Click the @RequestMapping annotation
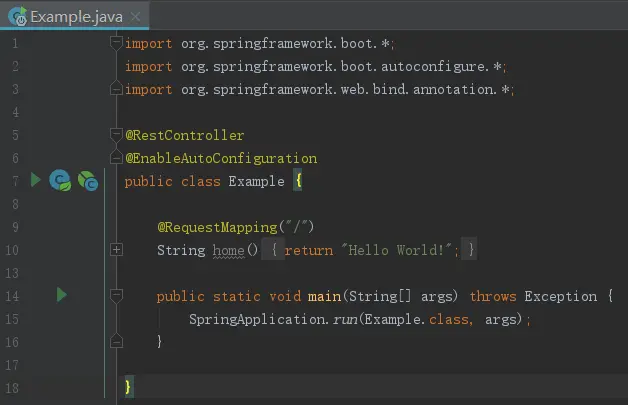The width and height of the screenshot is (628, 405). click(217, 228)
